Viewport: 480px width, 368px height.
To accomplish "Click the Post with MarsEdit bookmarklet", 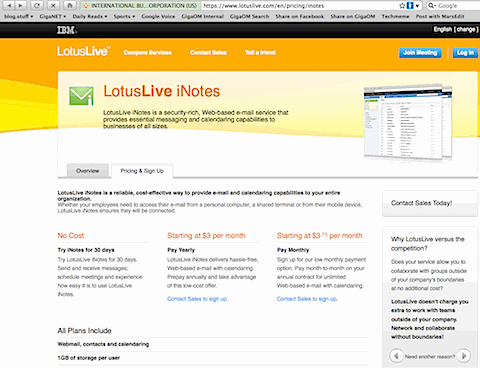I will coord(440,16).
